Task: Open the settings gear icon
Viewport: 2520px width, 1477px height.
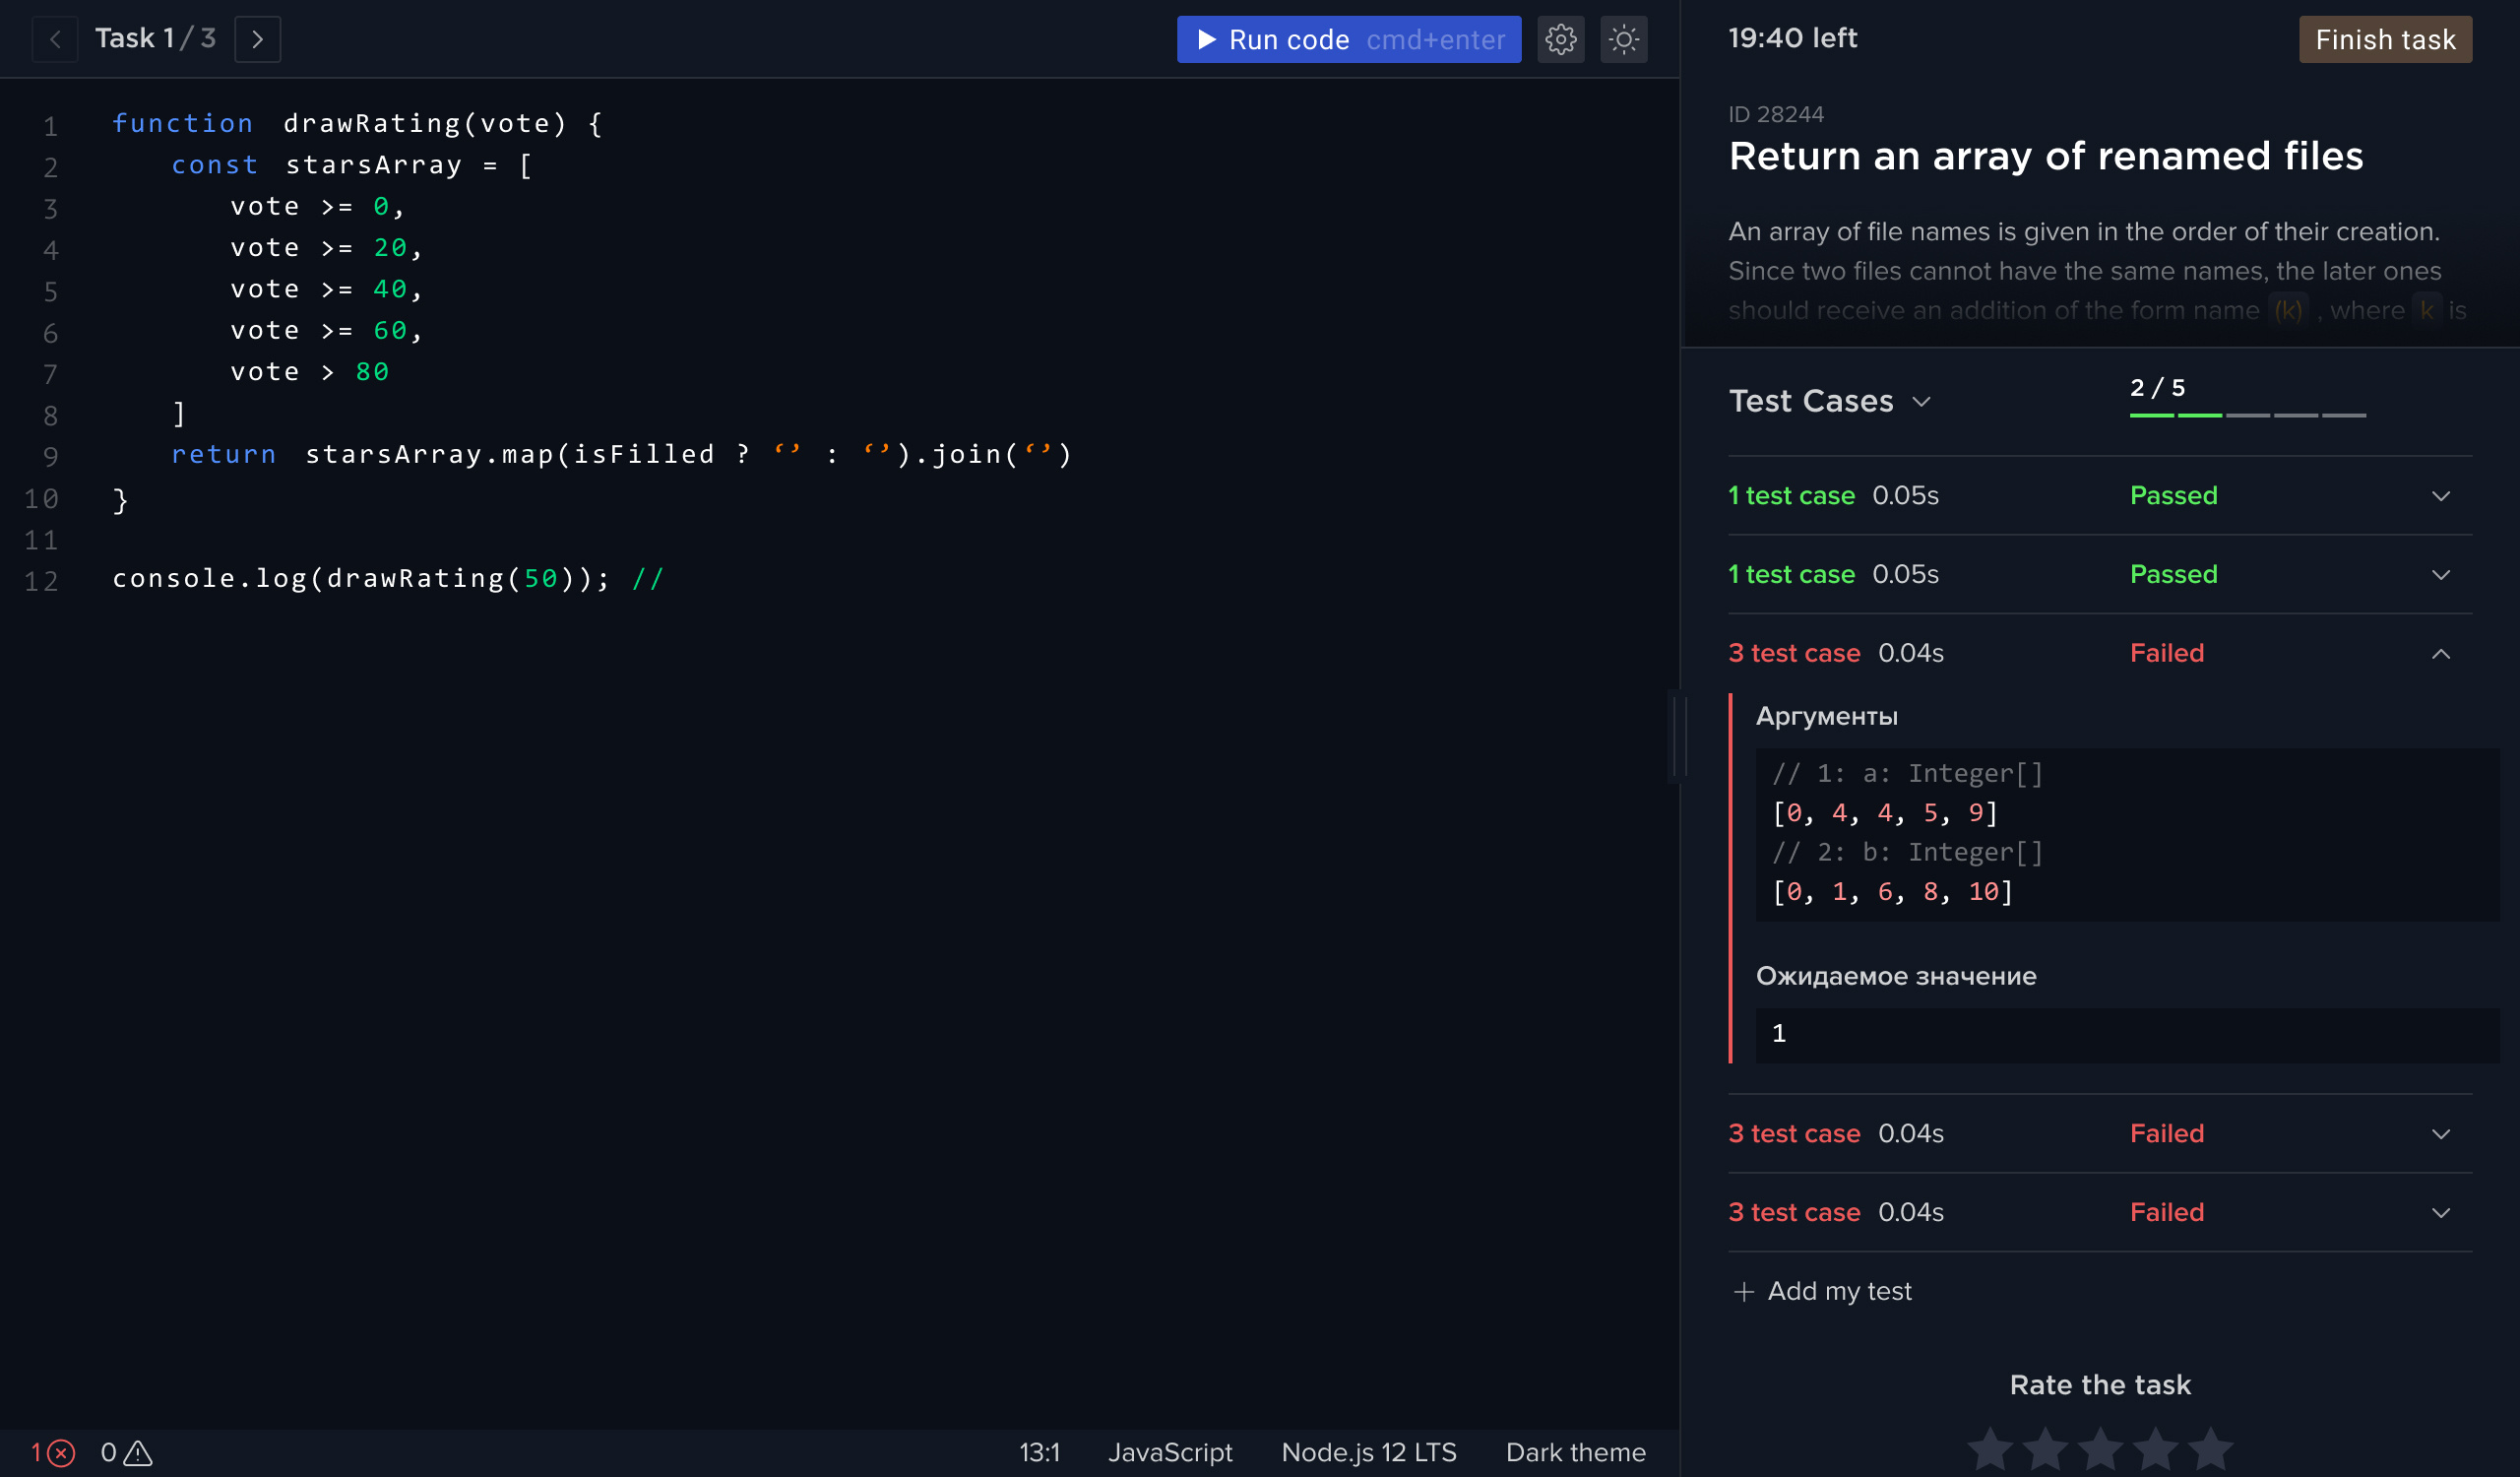Action: [x=1561, y=39]
